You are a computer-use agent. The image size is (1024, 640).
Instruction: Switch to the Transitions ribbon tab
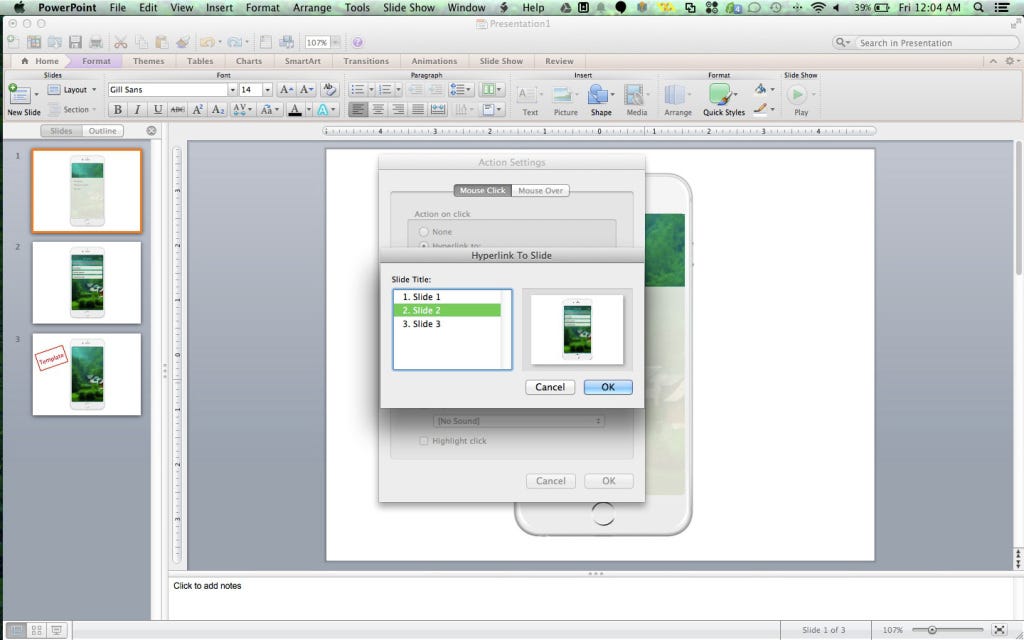(366, 61)
